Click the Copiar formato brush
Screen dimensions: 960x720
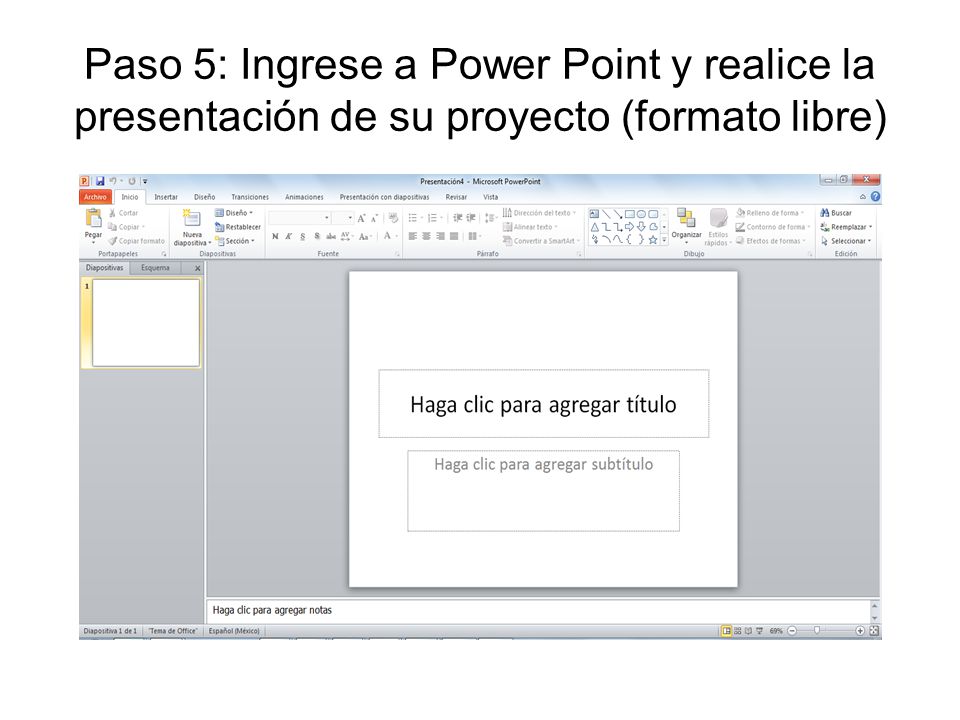pyautogui.click(x=113, y=241)
